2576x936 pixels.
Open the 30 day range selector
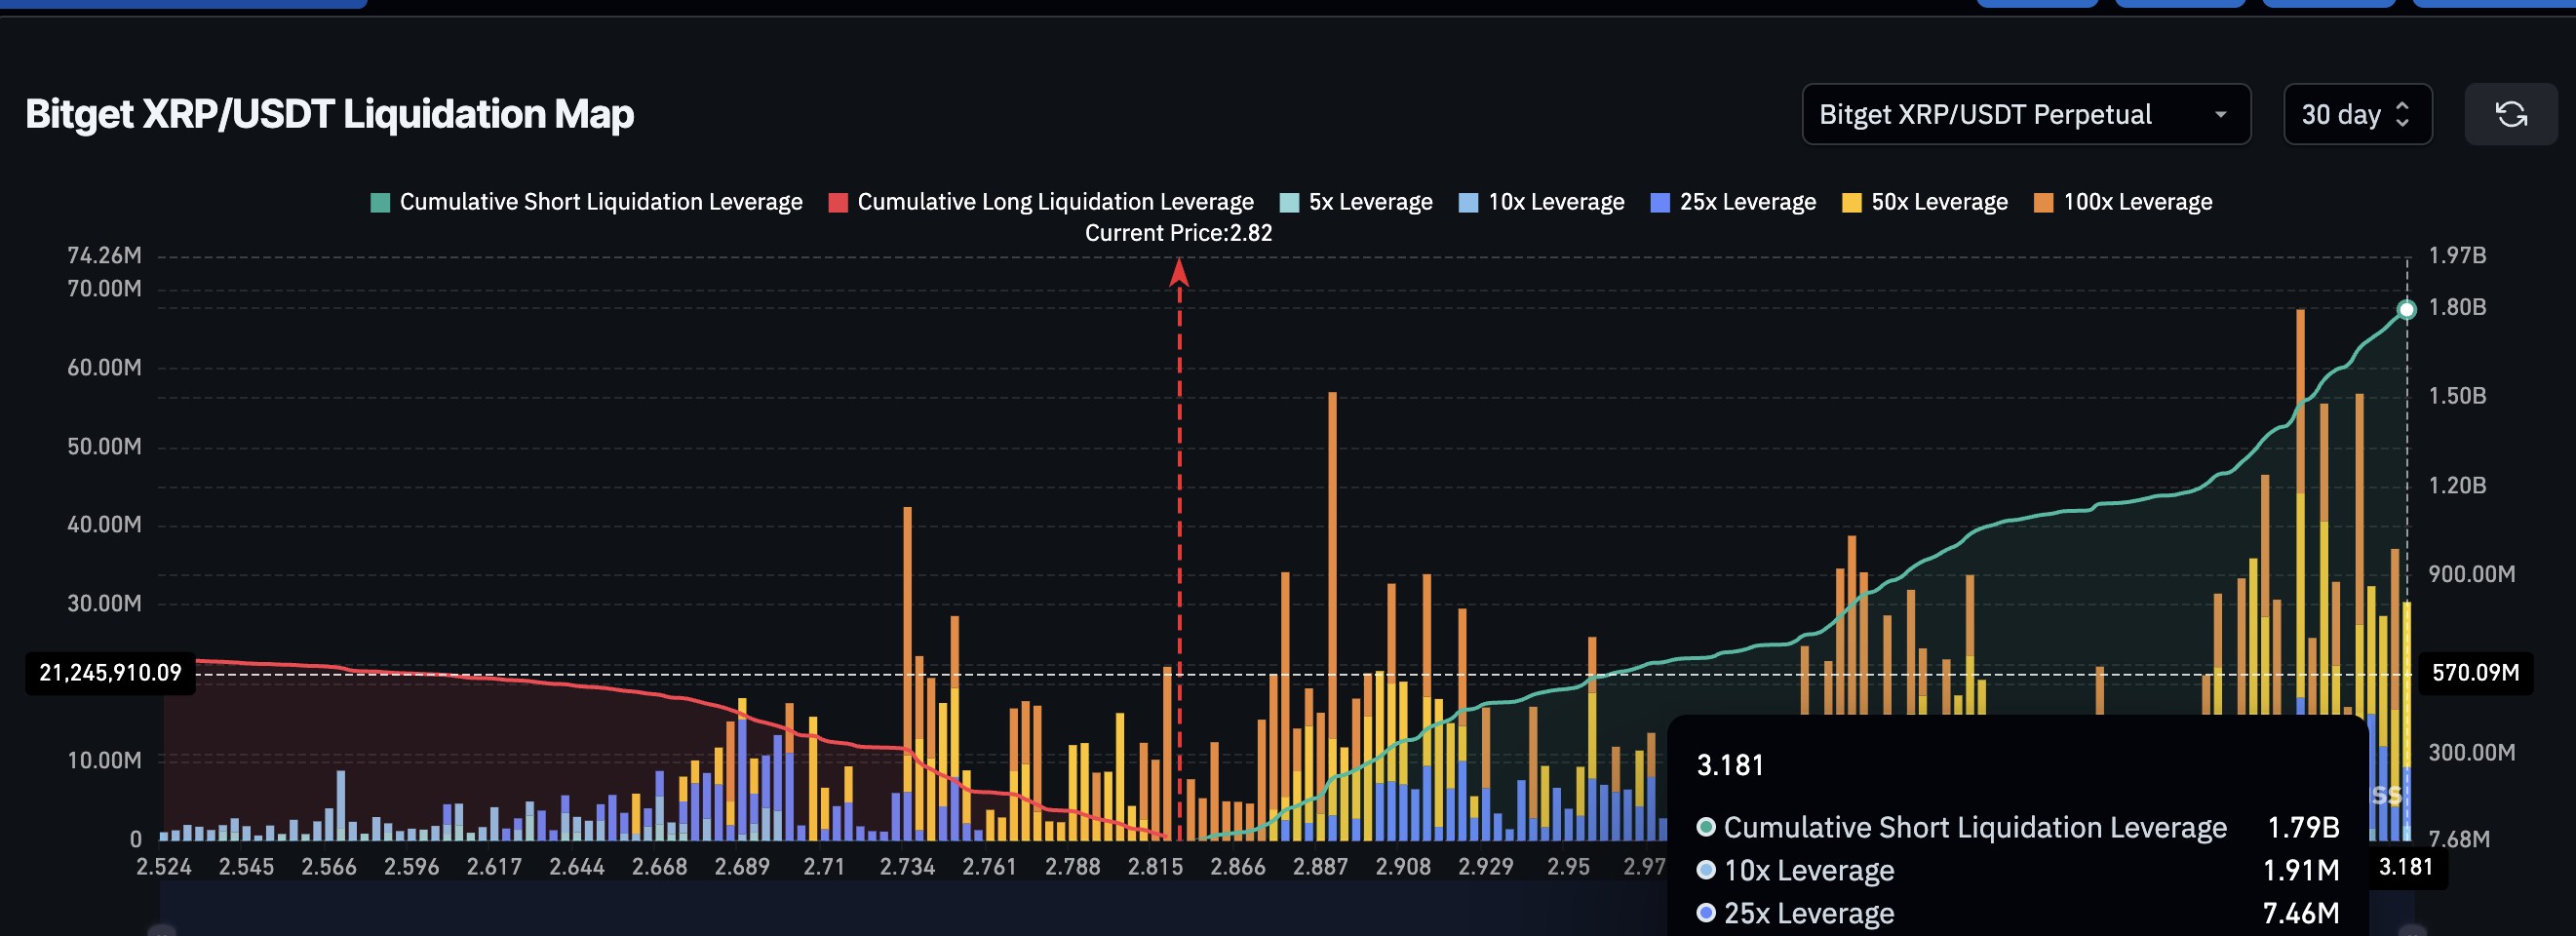point(2357,114)
